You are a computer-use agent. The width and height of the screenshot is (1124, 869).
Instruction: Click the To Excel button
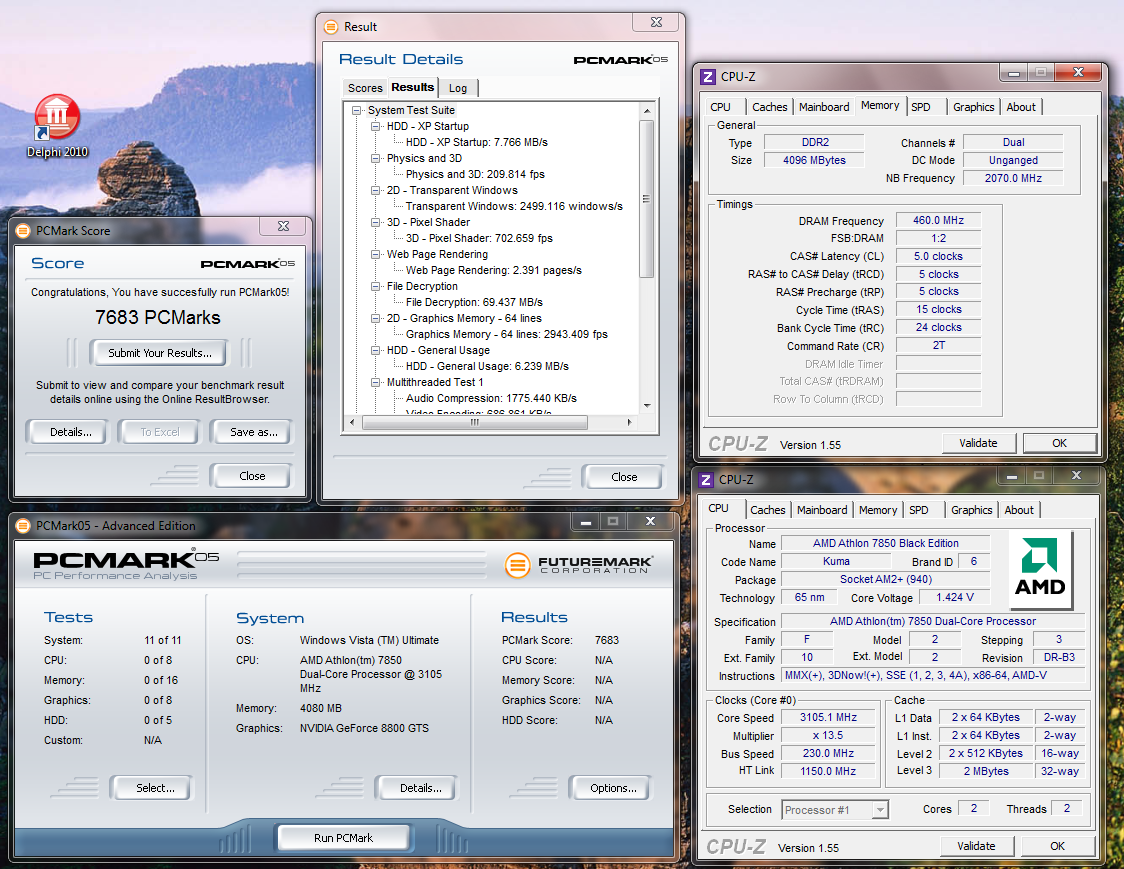pyautogui.click(x=160, y=432)
